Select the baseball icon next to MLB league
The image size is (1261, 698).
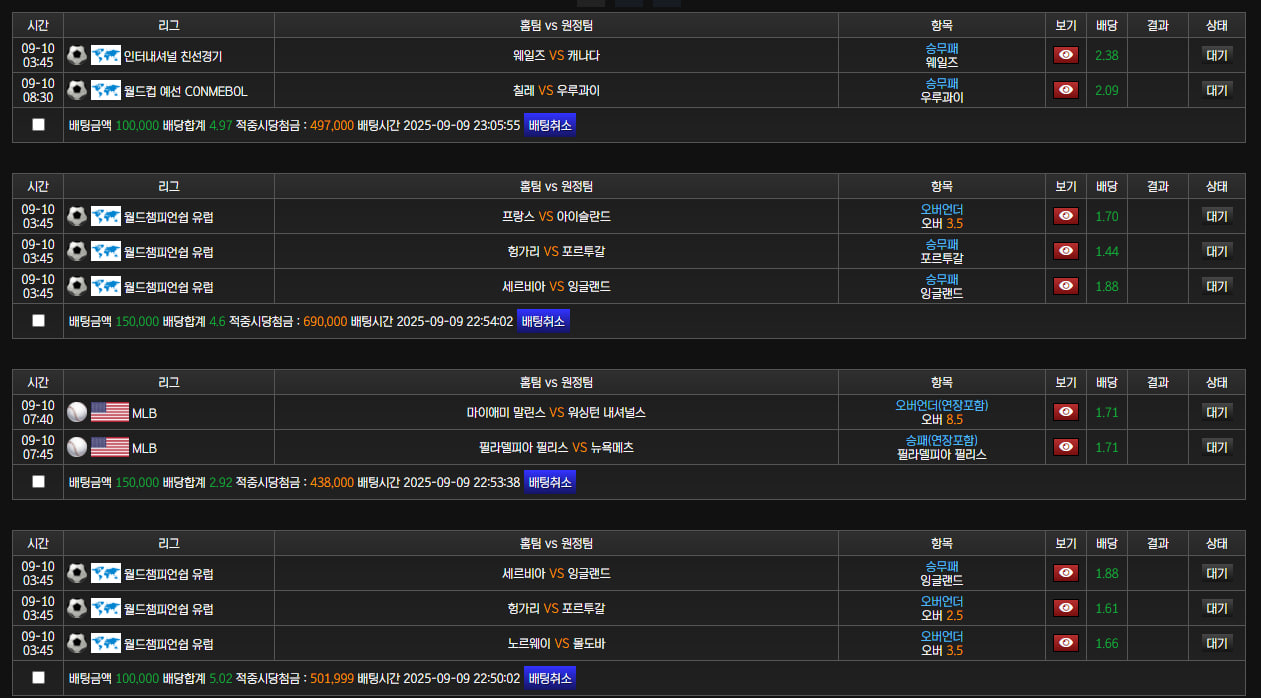click(x=77, y=411)
